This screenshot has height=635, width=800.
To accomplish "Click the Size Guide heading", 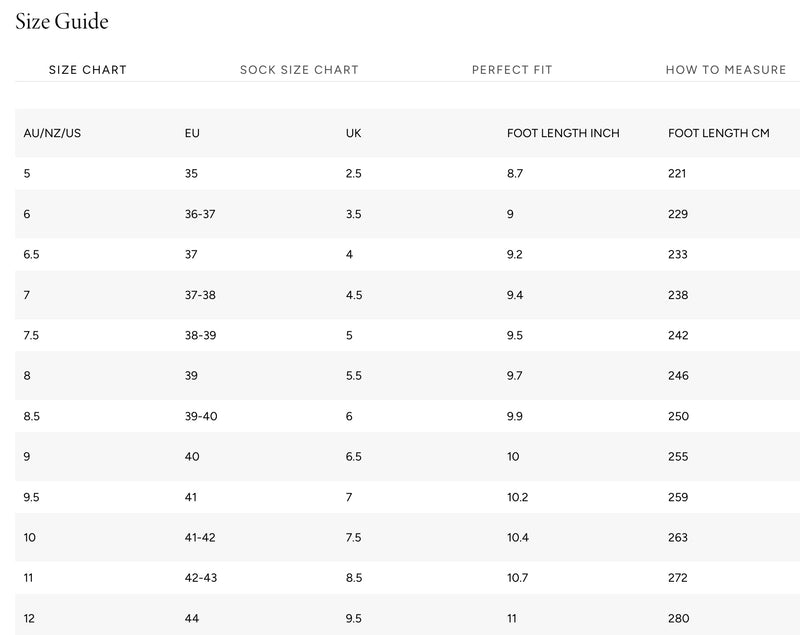I will click(62, 21).
